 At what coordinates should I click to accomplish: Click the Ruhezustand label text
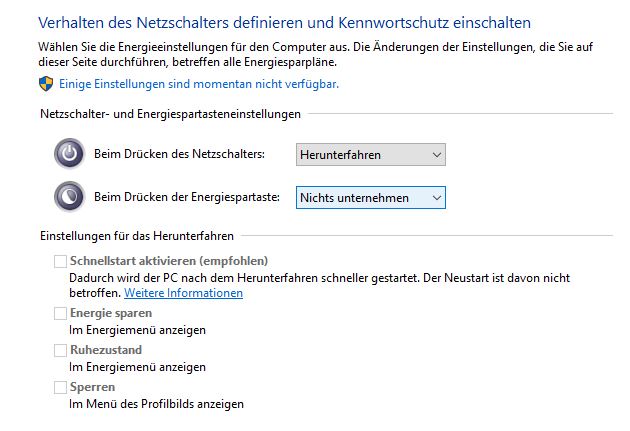pos(106,350)
